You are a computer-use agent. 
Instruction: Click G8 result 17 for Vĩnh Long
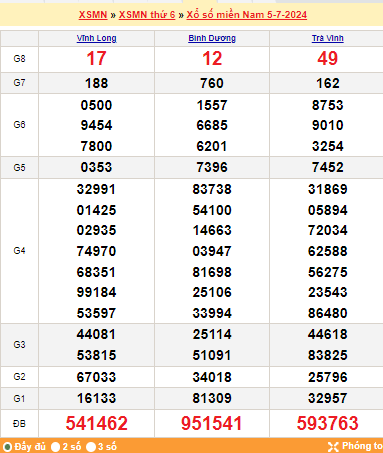point(97,59)
